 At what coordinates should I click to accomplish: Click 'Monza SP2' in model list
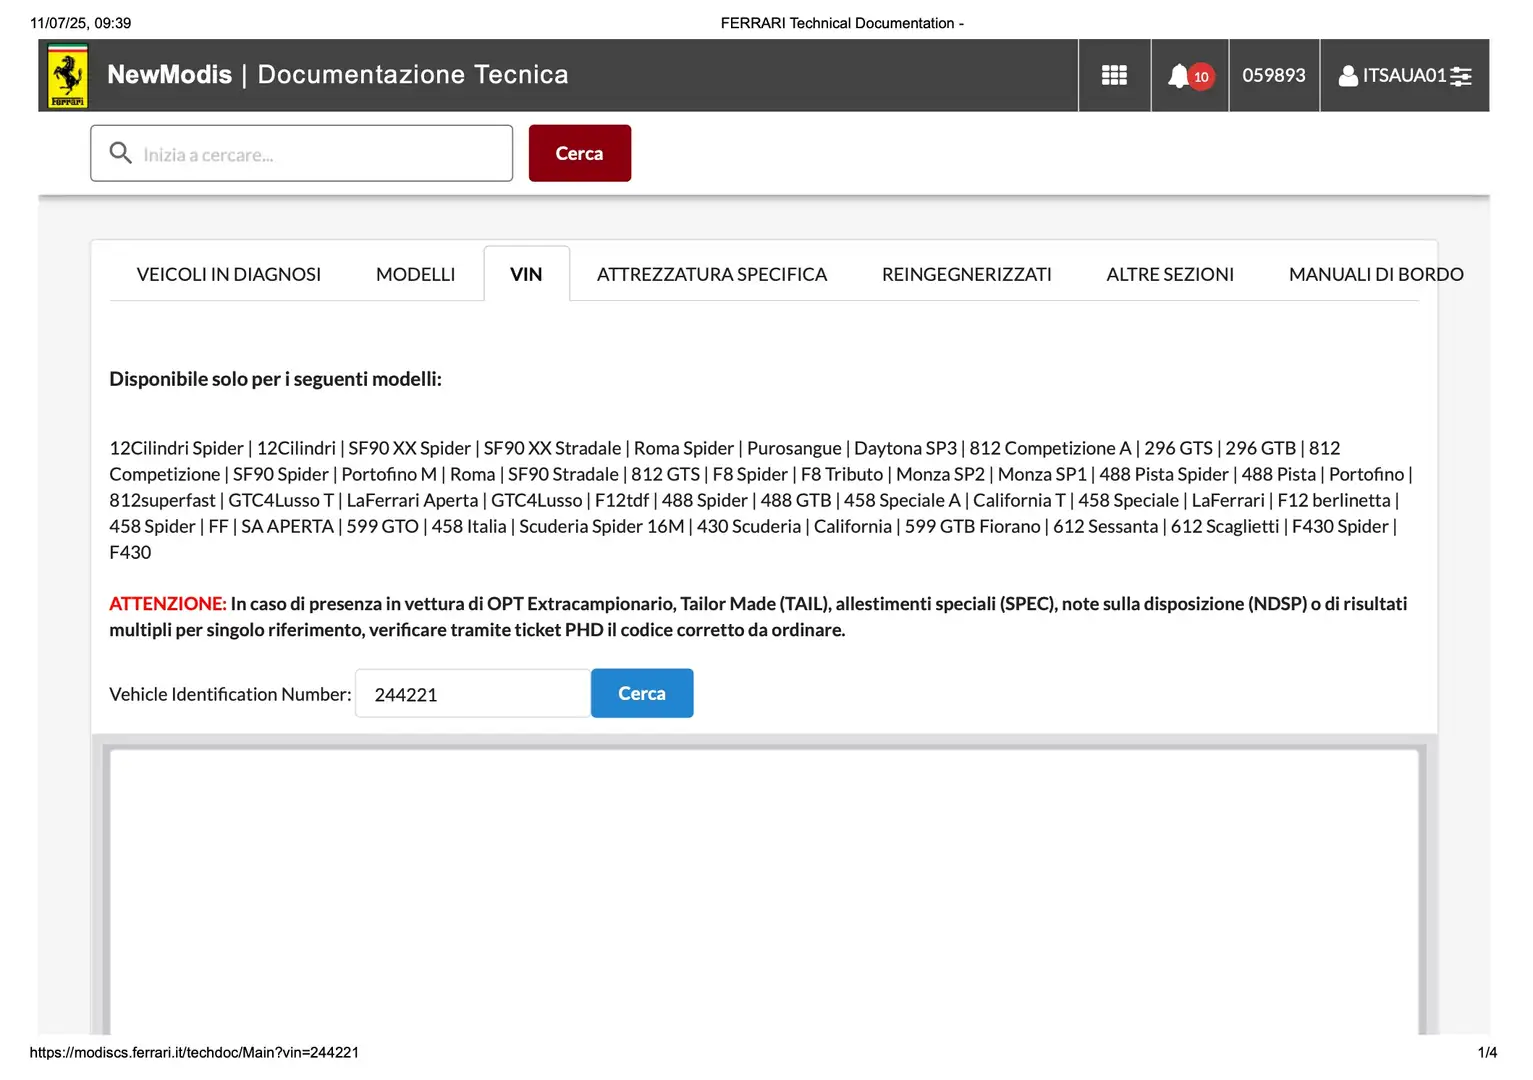940,474
